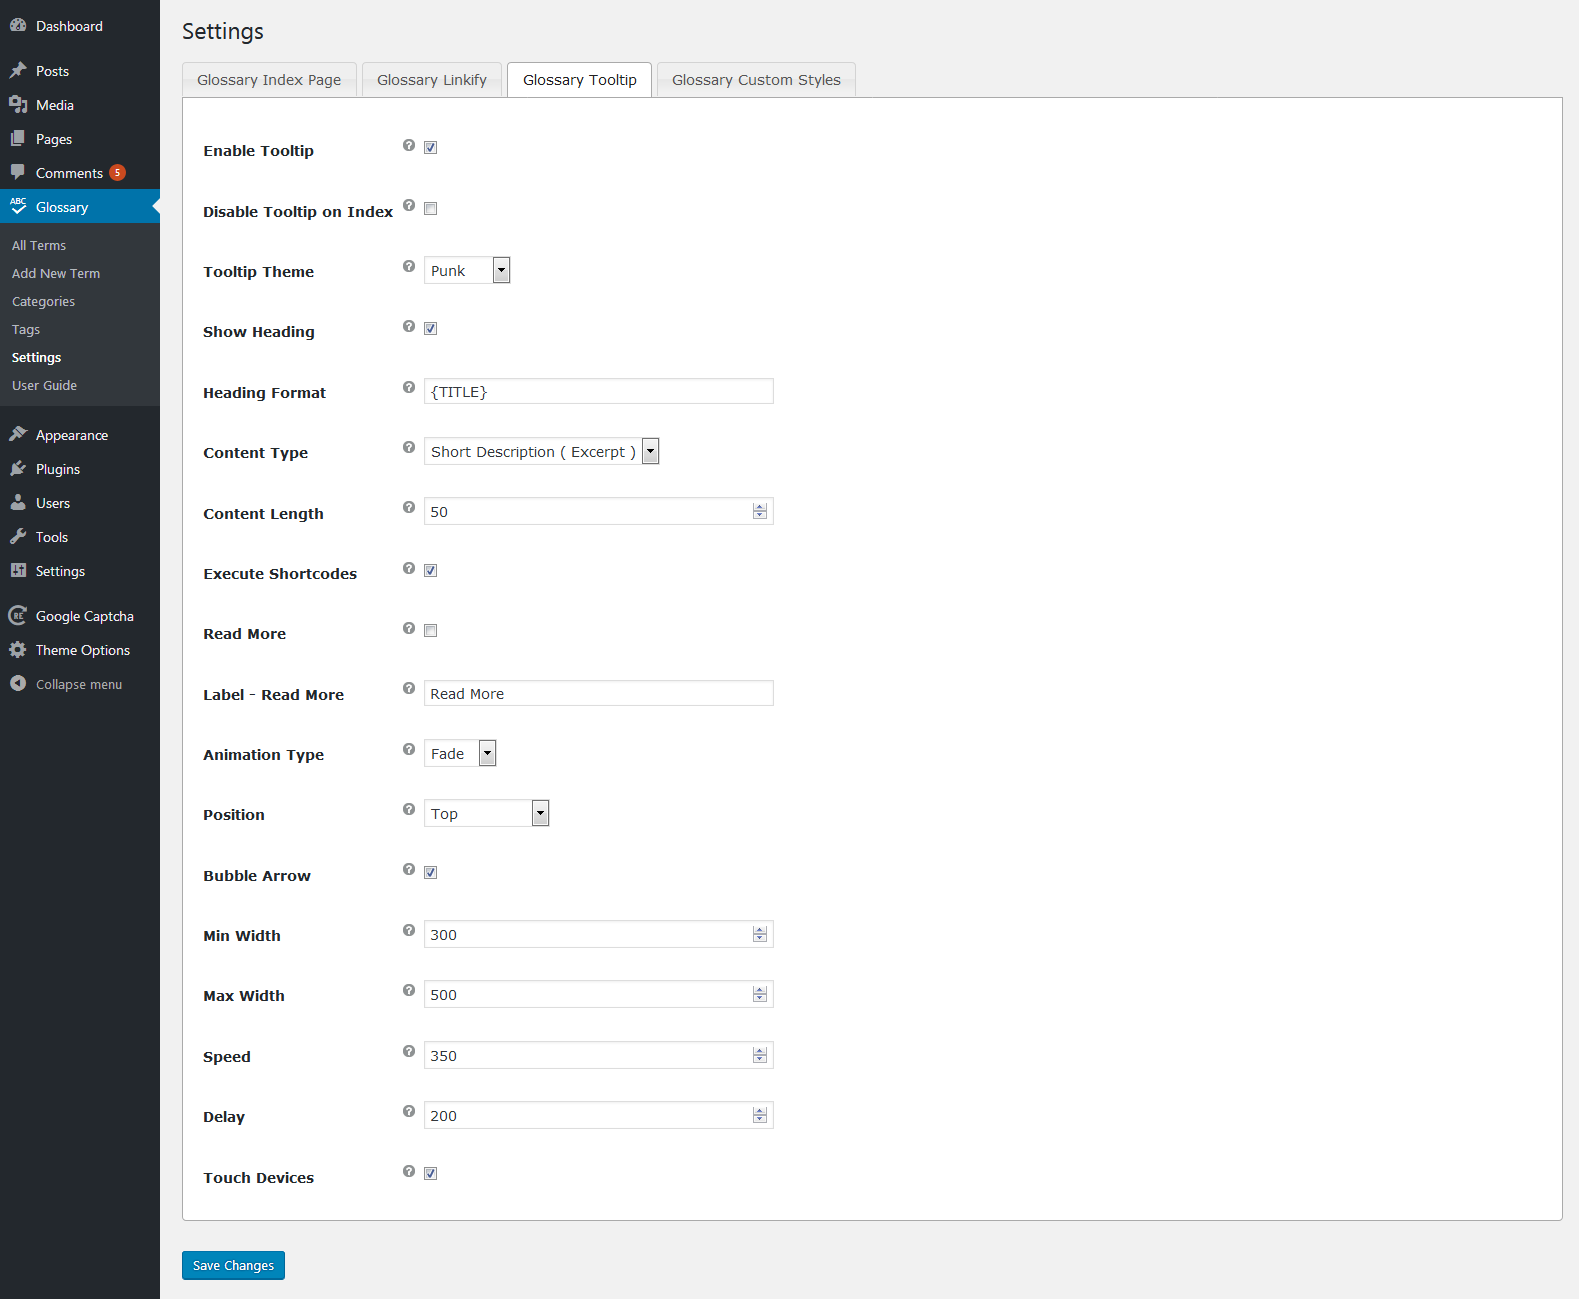
Task: Click the Save Changes button
Action: pos(233,1265)
